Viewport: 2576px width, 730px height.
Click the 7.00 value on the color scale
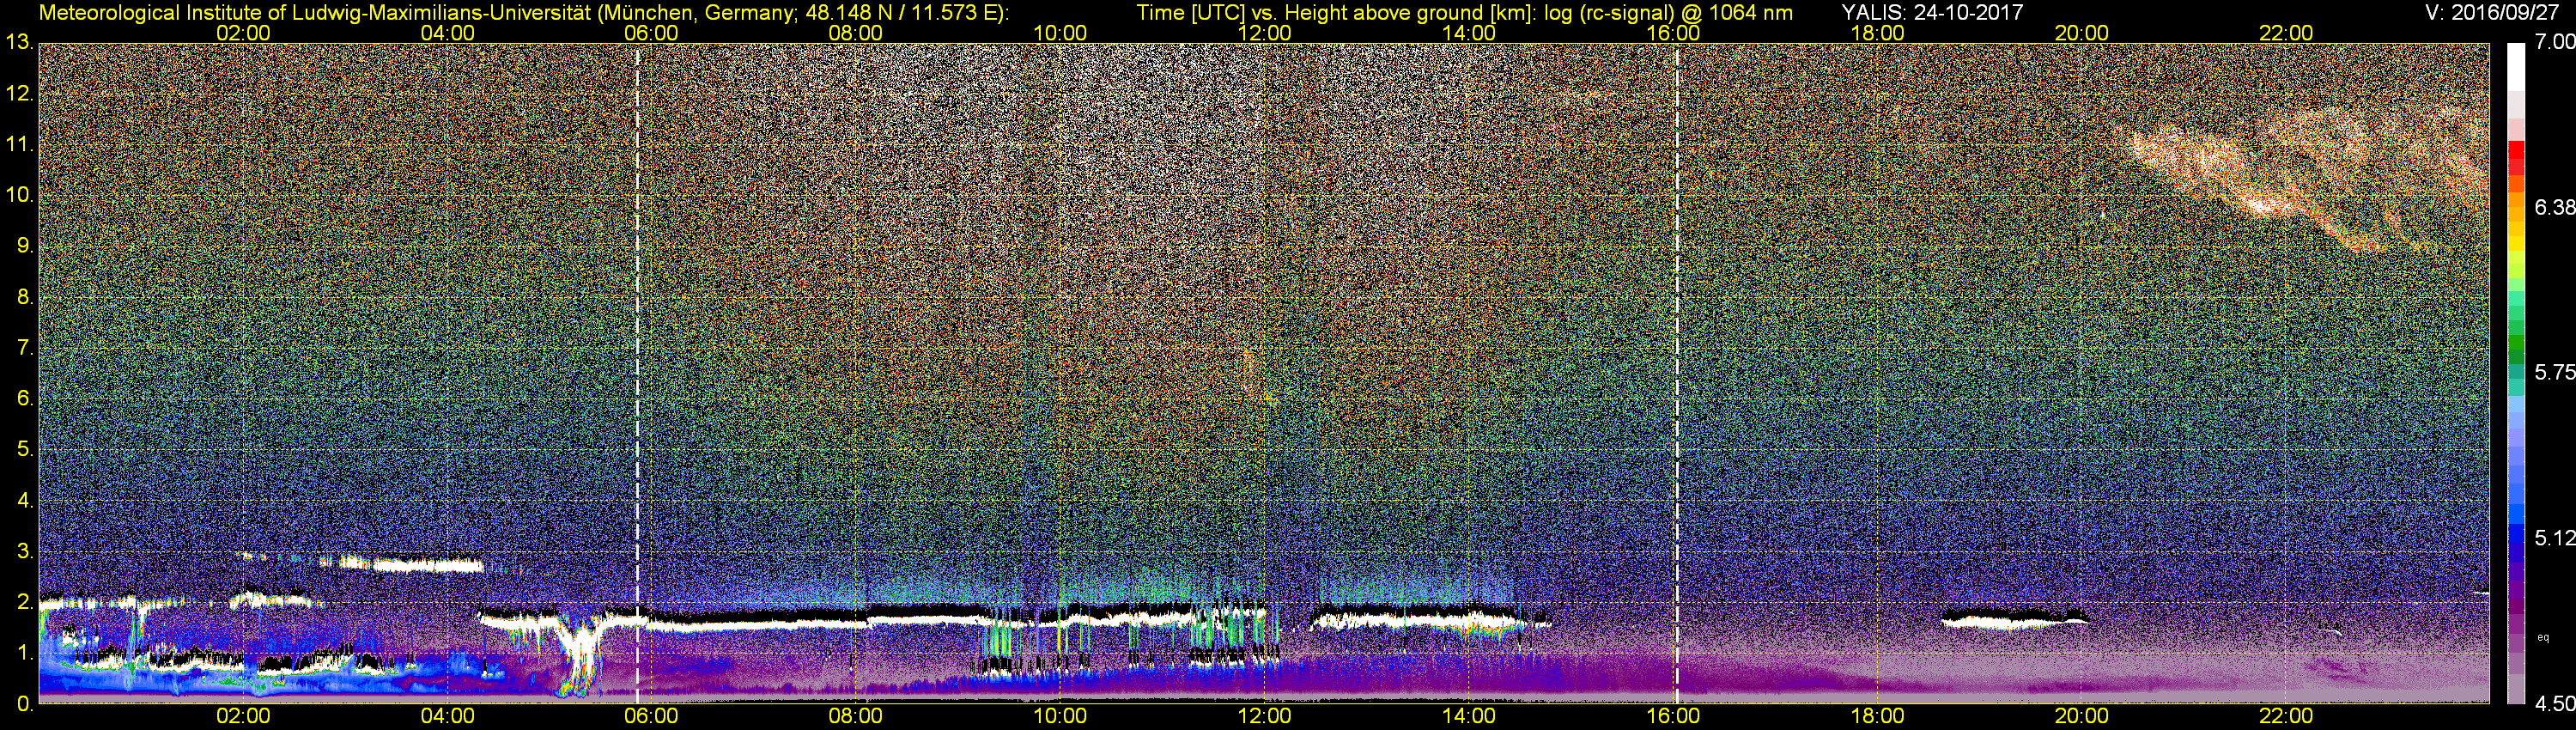coord(2555,42)
